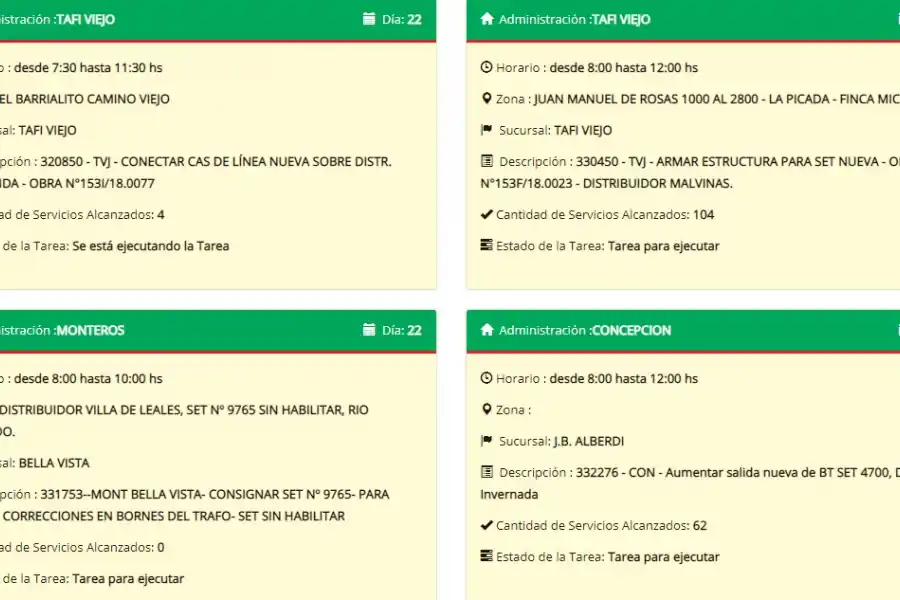Click the home icon on the CONCEPCION card
This screenshot has height=600, width=900.
tap(485, 330)
